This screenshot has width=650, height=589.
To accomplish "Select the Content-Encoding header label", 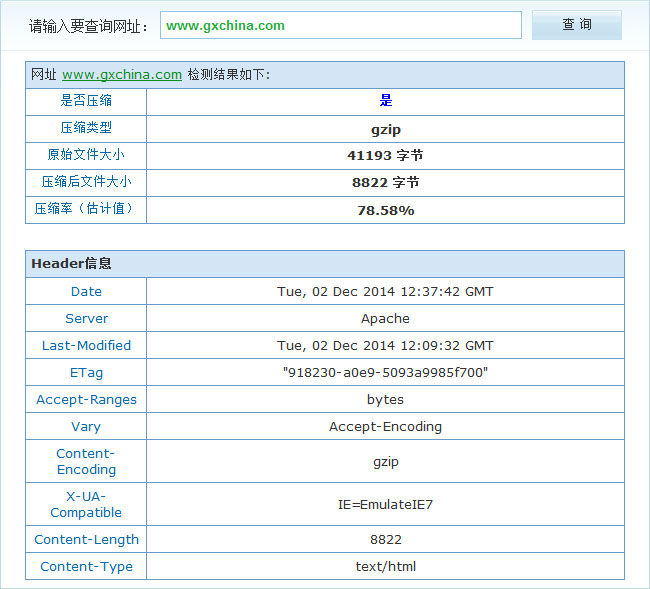I will tap(86, 461).
